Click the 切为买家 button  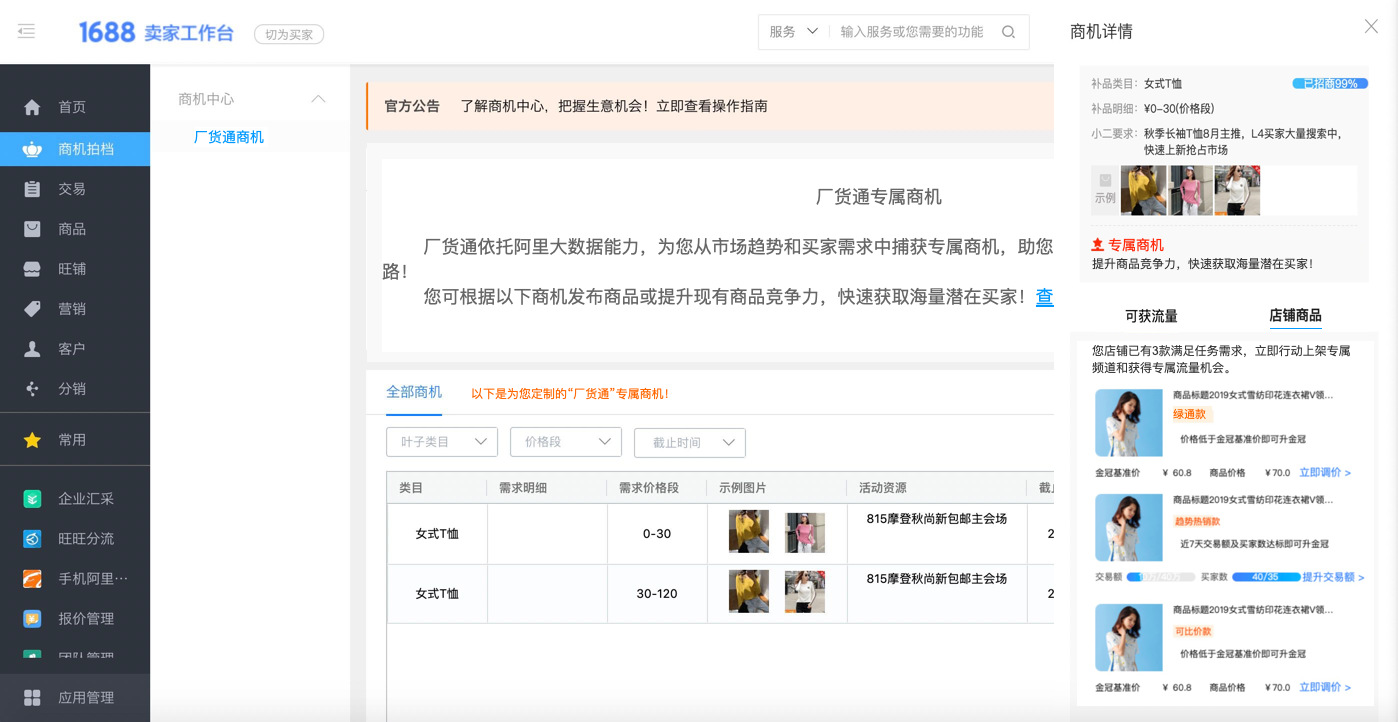[289, 34]
